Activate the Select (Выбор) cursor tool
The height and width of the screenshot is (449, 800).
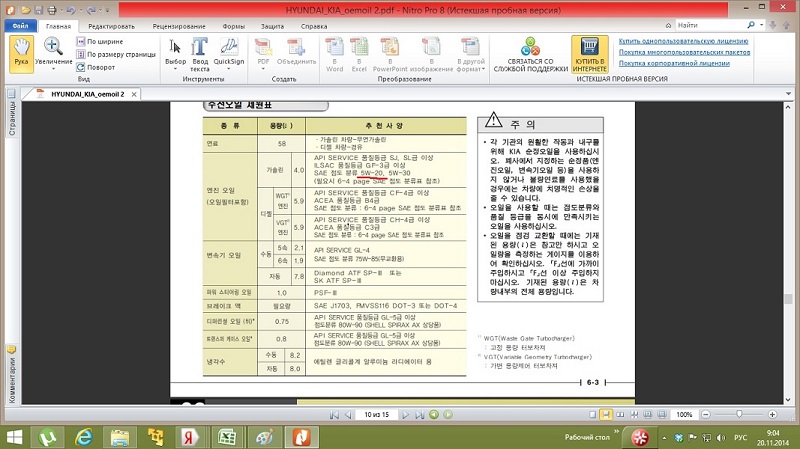[175, 52]
